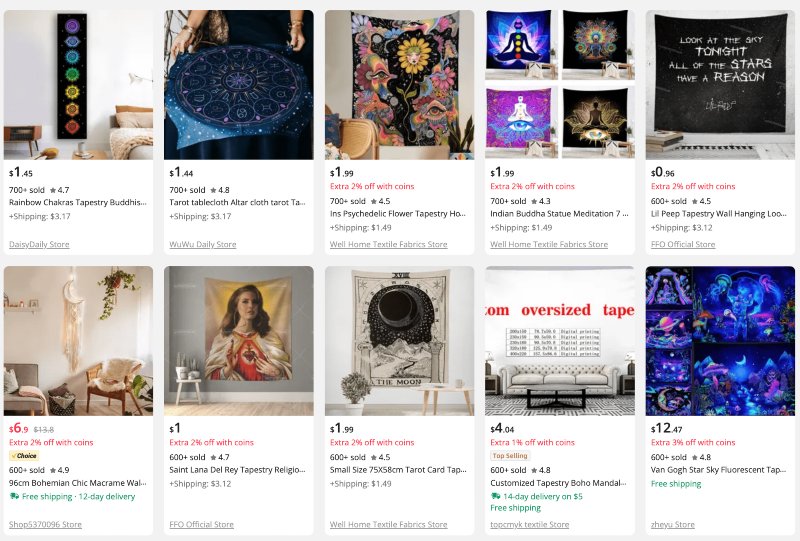View the Tarot tablecloth product image
Screen dimensions: 800x541
coord(238,85)
